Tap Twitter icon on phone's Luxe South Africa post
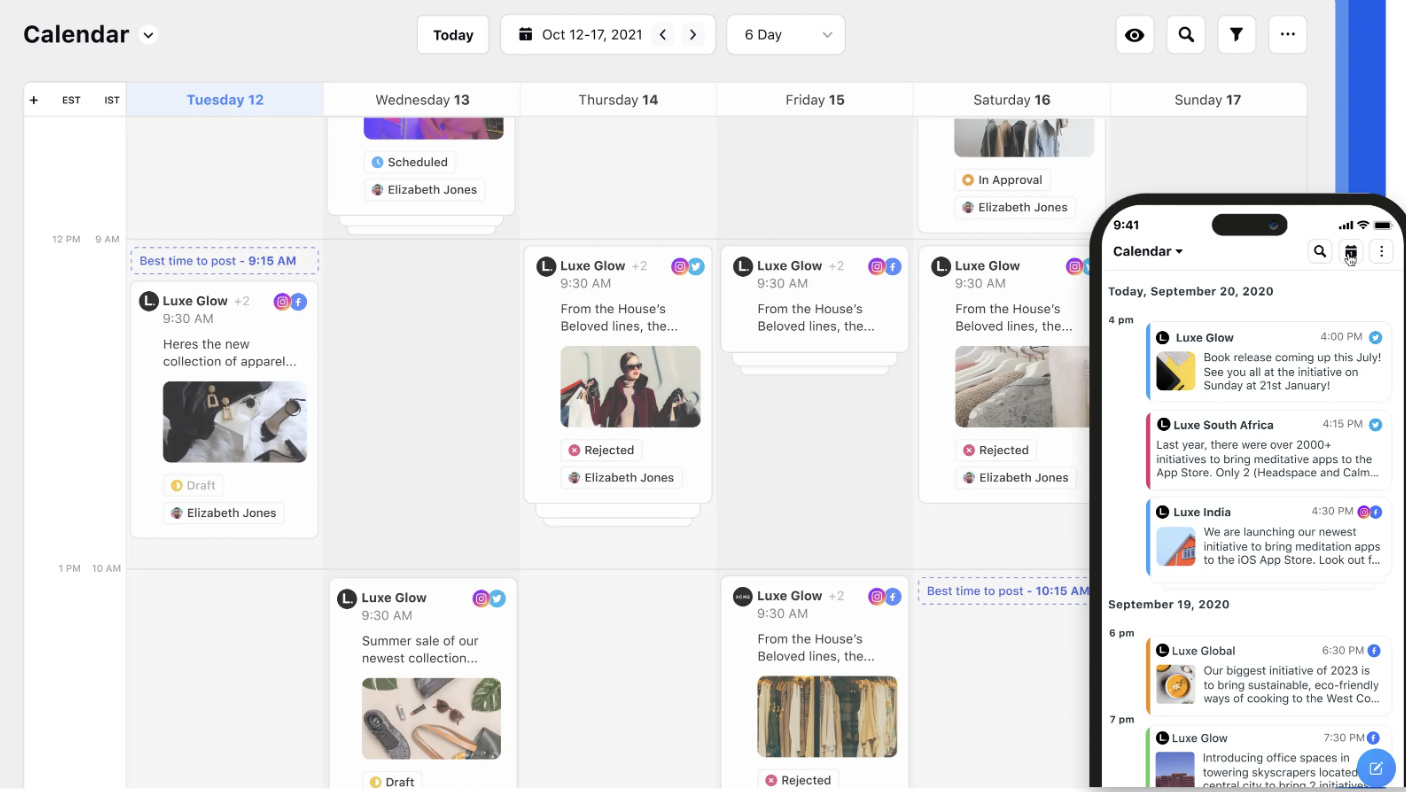The width and height of the screenshot is (1406, 792). click(1375, 424)
